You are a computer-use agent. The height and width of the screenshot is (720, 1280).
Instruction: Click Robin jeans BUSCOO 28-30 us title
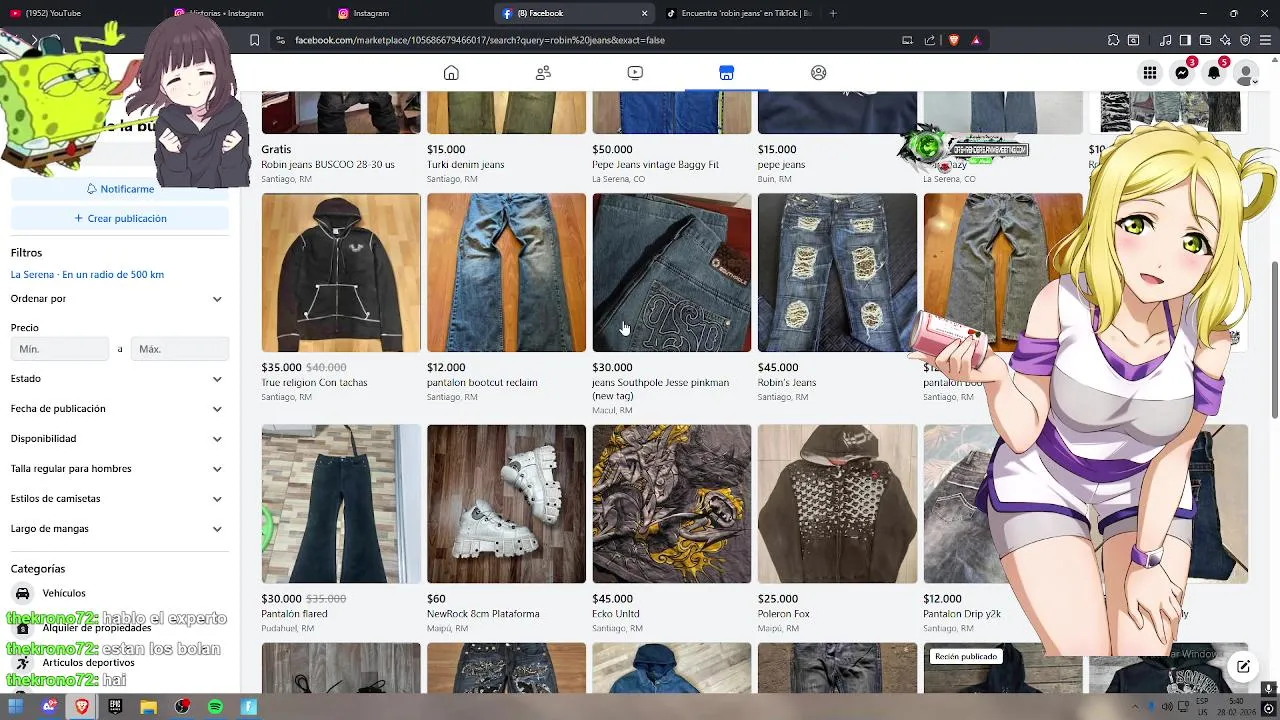[328, 165]
